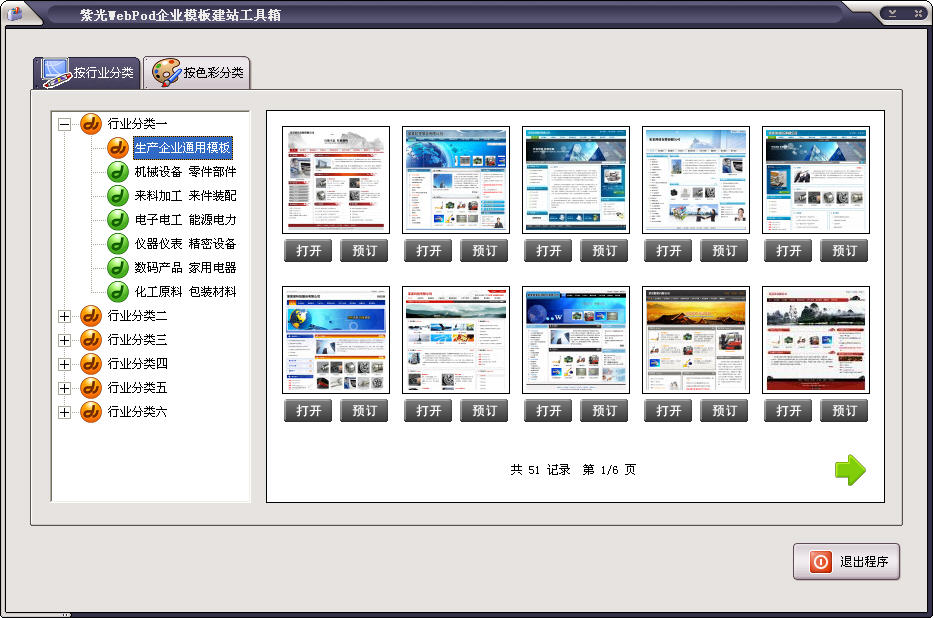Select the 生产企业通用模板 tree item

point(183,148)
